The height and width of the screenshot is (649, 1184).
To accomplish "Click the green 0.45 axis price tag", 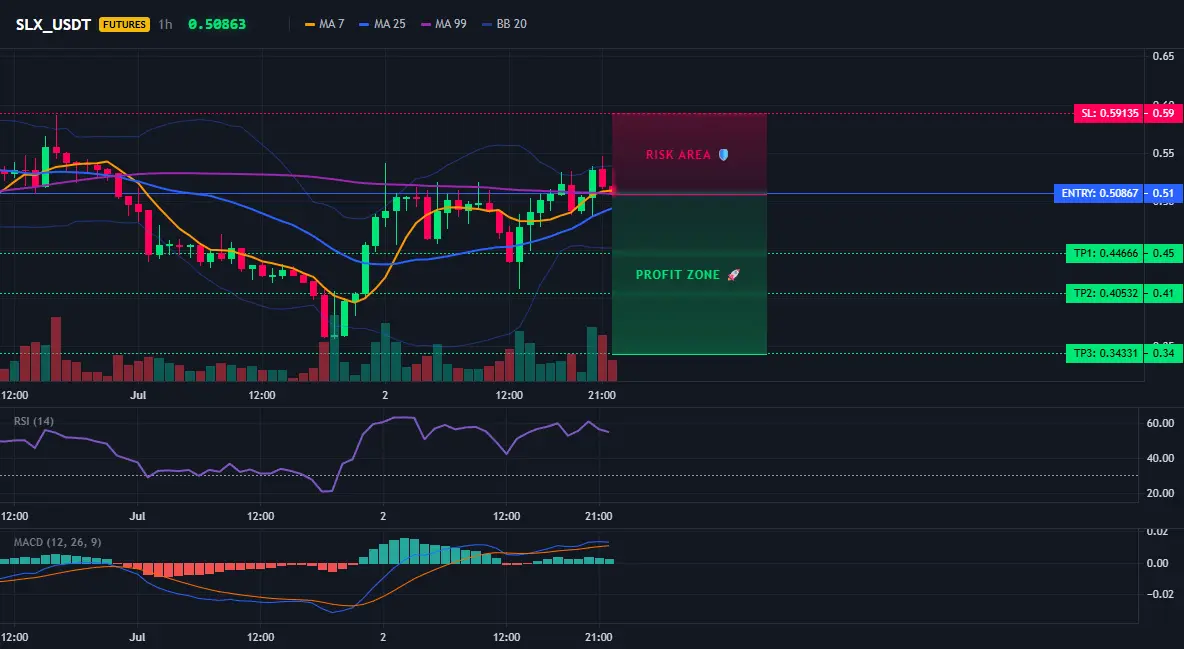I will pos(1164,253).
